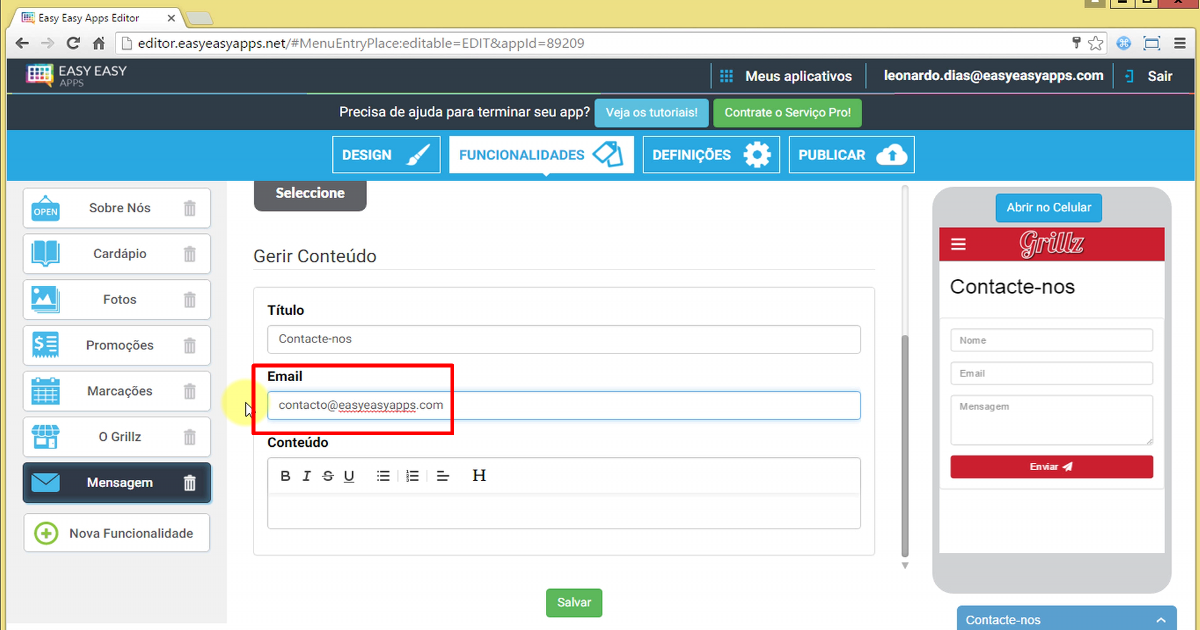This screenshot has height=630, width=1200.
Task: Reload the browser page
Action: (73, 43)
